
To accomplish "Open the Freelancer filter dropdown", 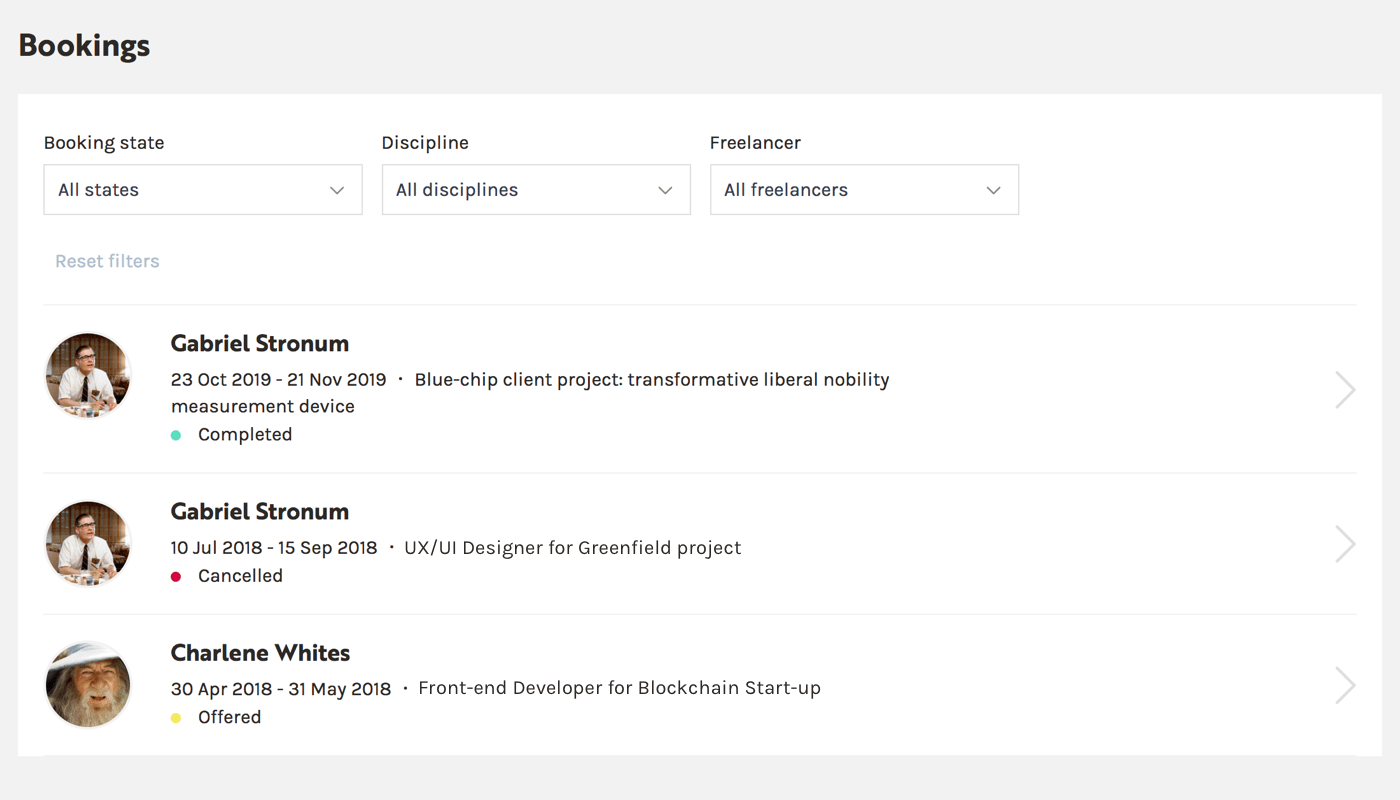I will coord(863,190).
